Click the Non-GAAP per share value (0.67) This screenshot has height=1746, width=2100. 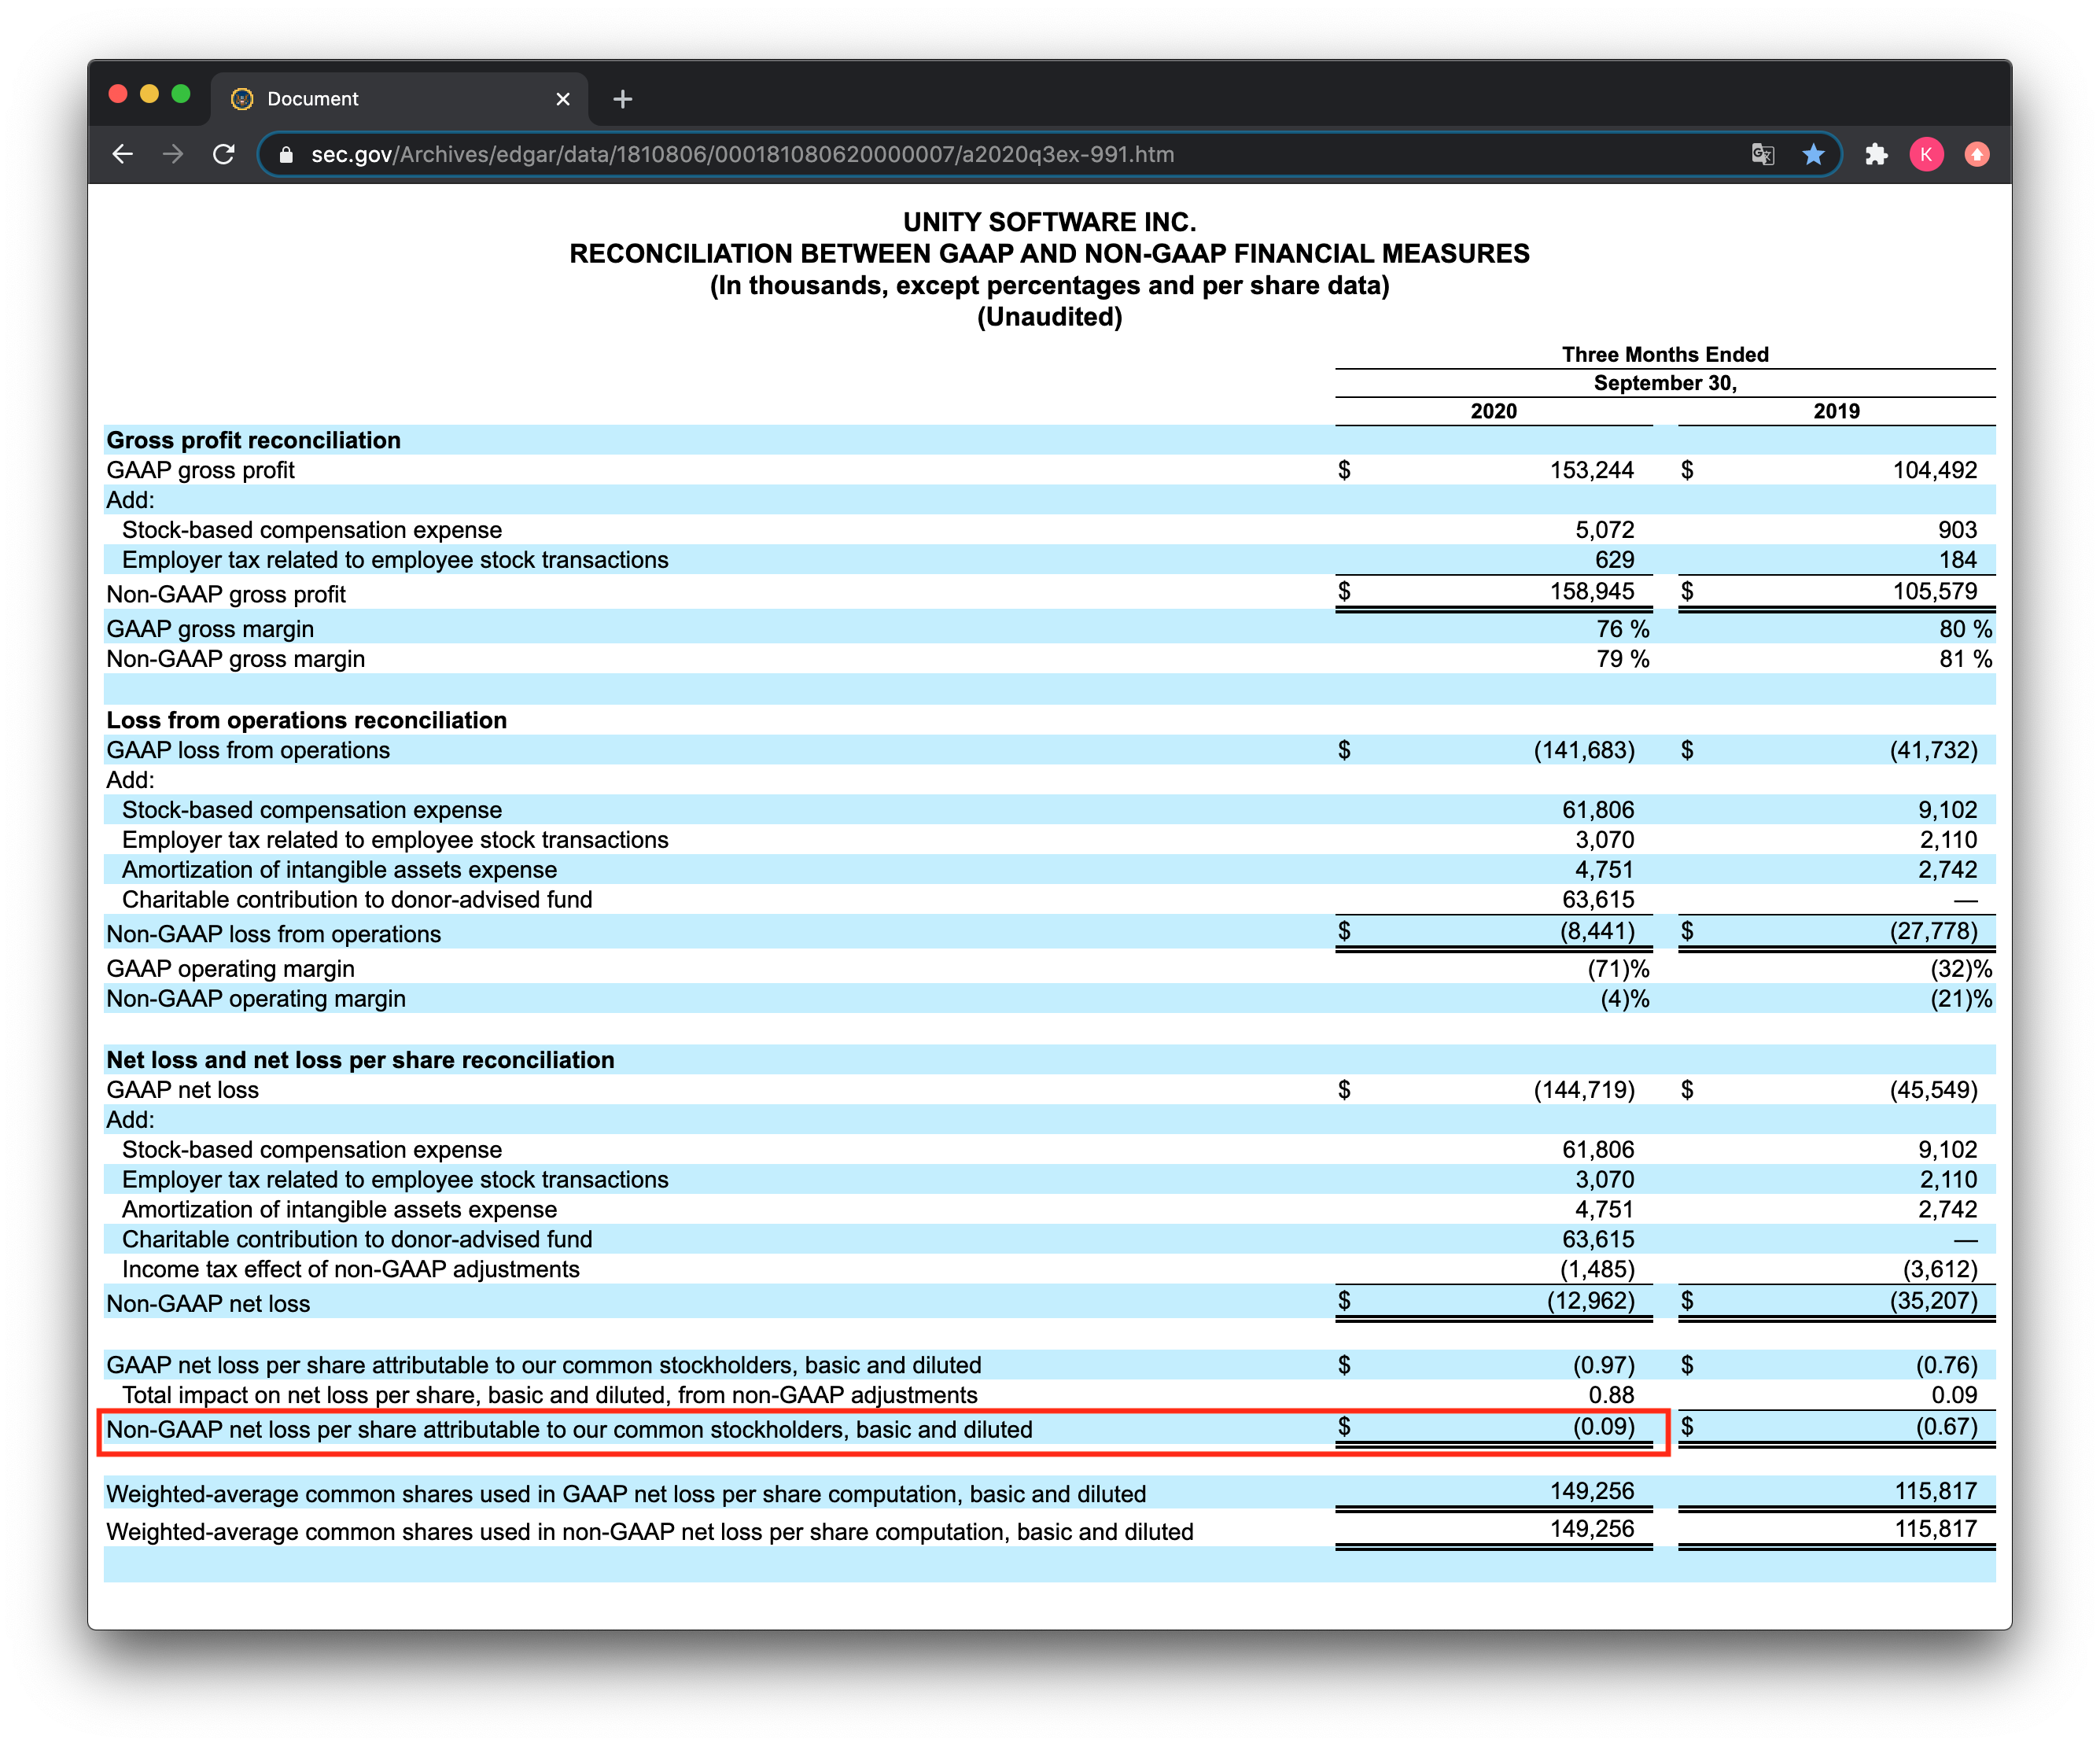pyautogui.click(x=1946, y=1427)
